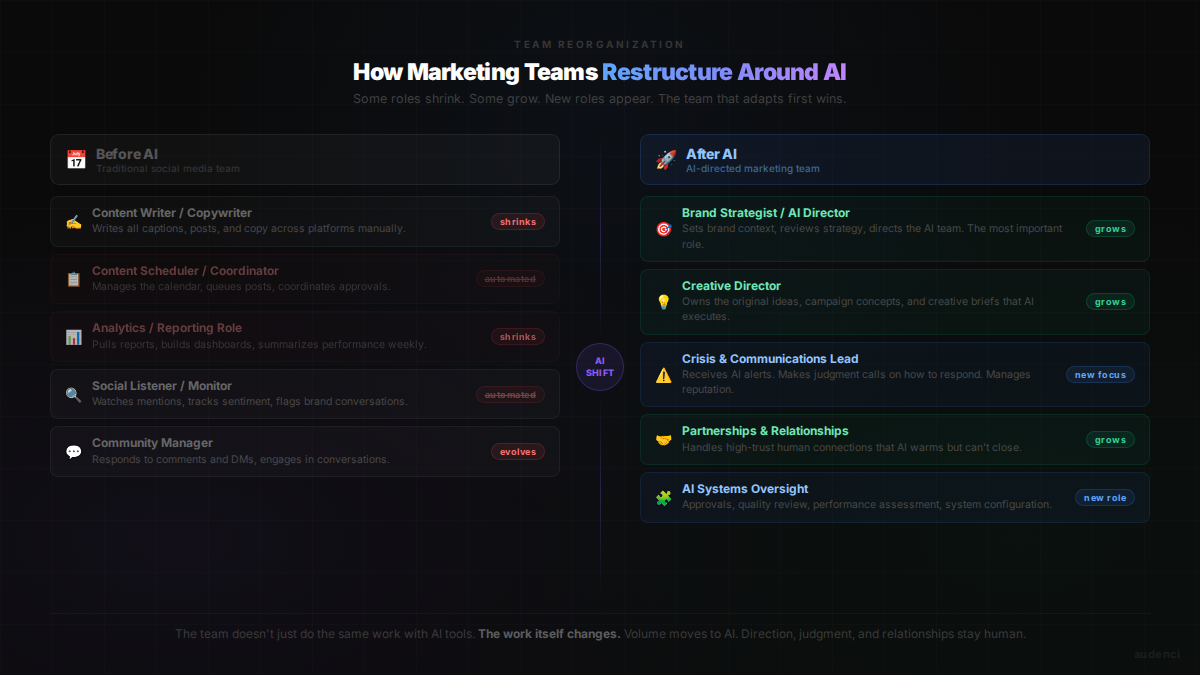Screen dimensions: 1200x675
Task: Click the writing hand icon for Content Writer
Action: 73,222
